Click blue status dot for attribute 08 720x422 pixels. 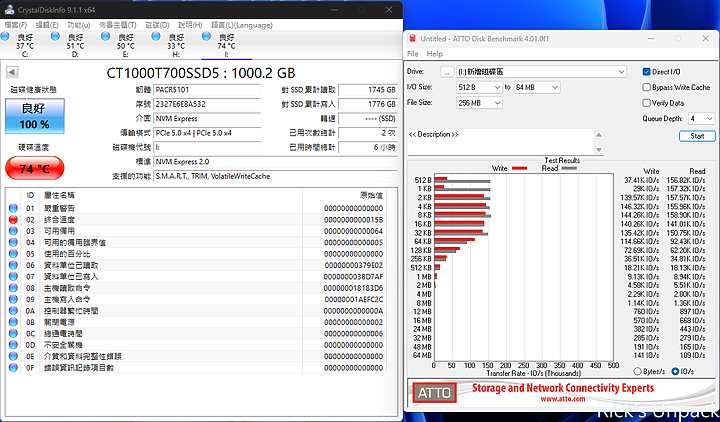(13, 288)
